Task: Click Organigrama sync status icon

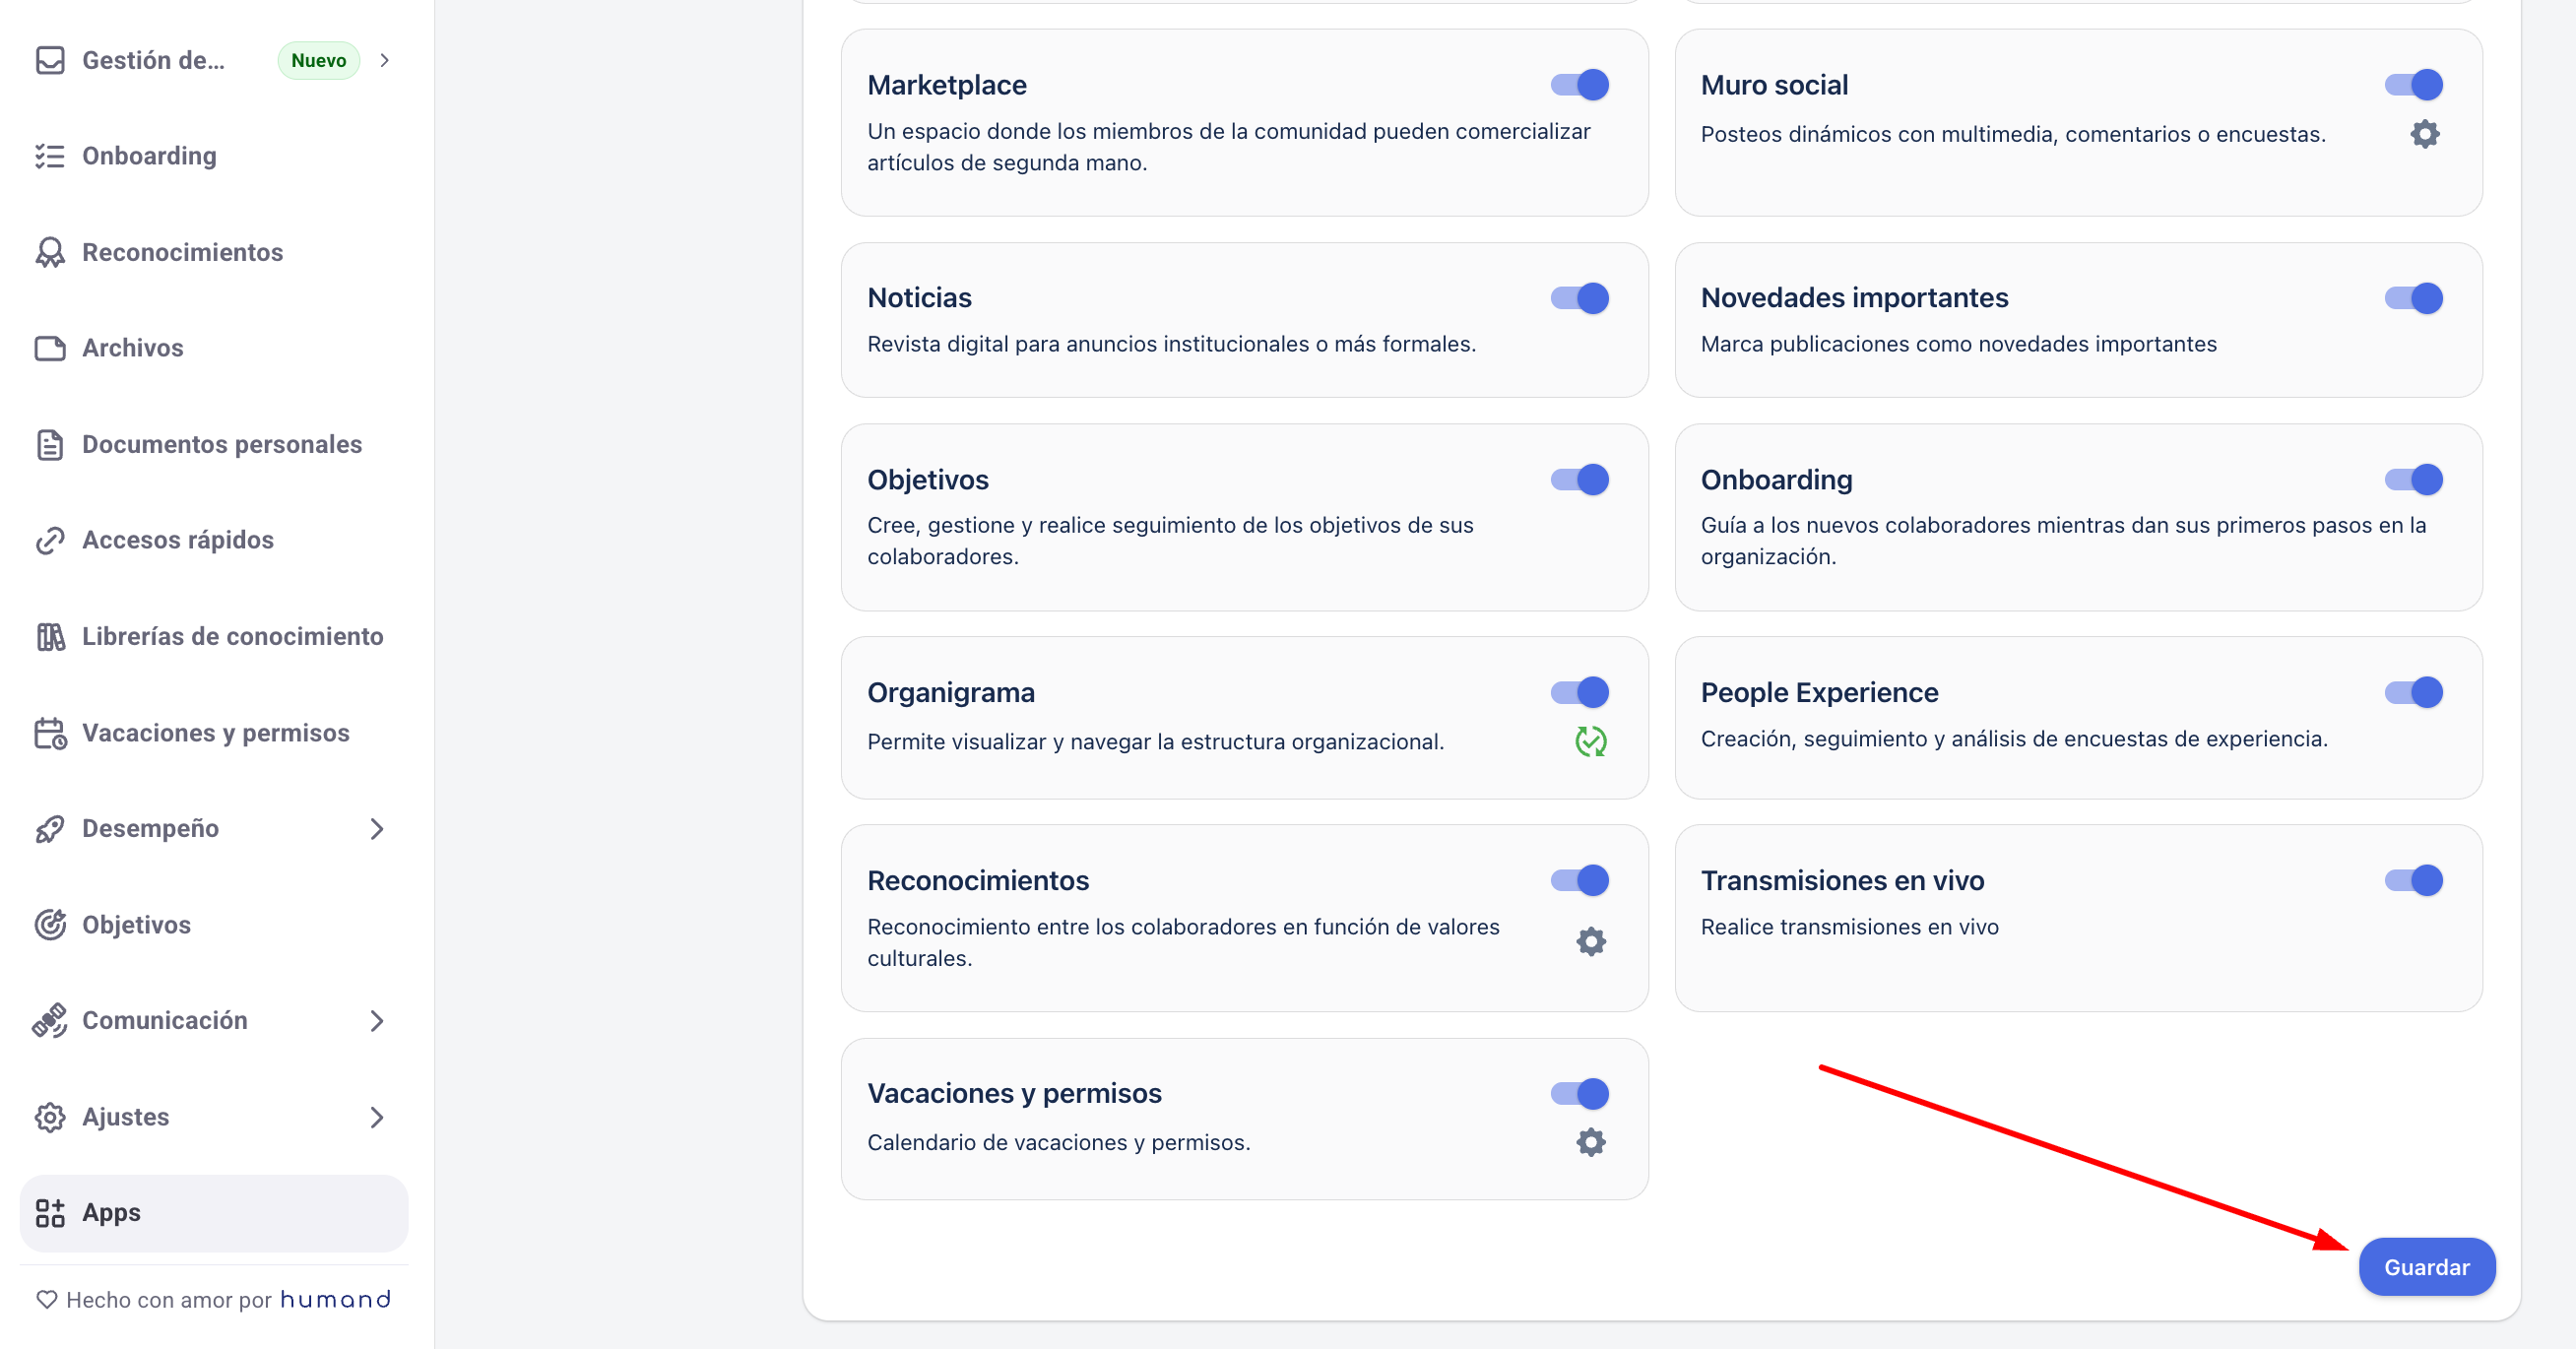Action: (1590, 741)
